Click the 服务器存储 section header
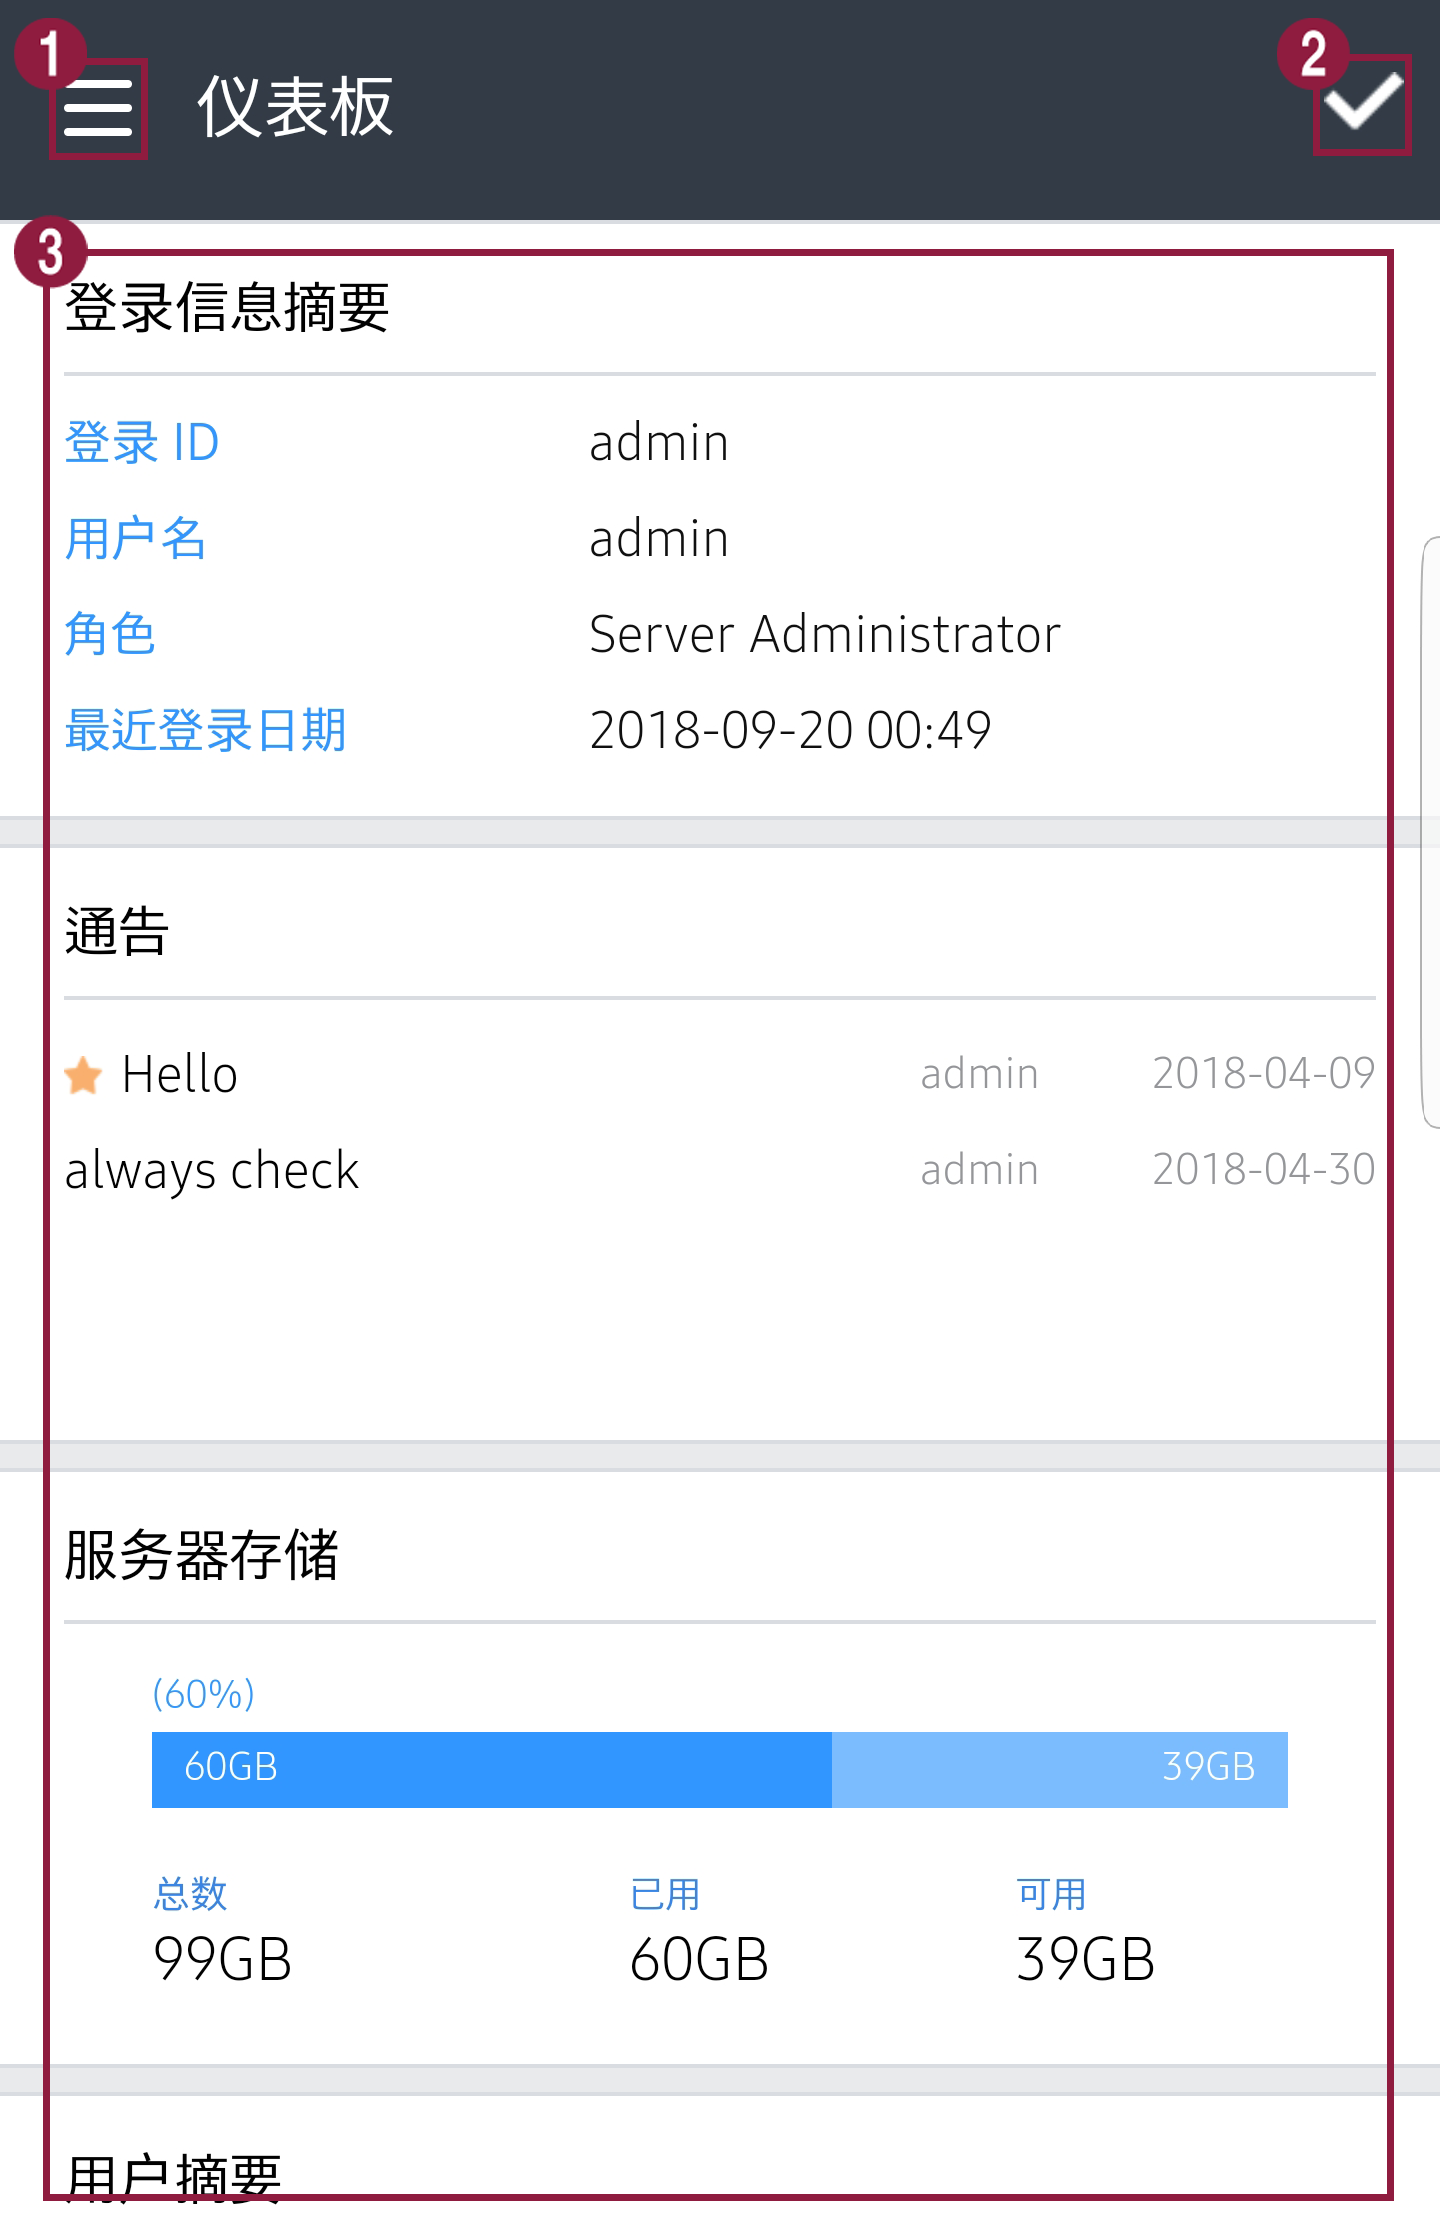 202,1555
